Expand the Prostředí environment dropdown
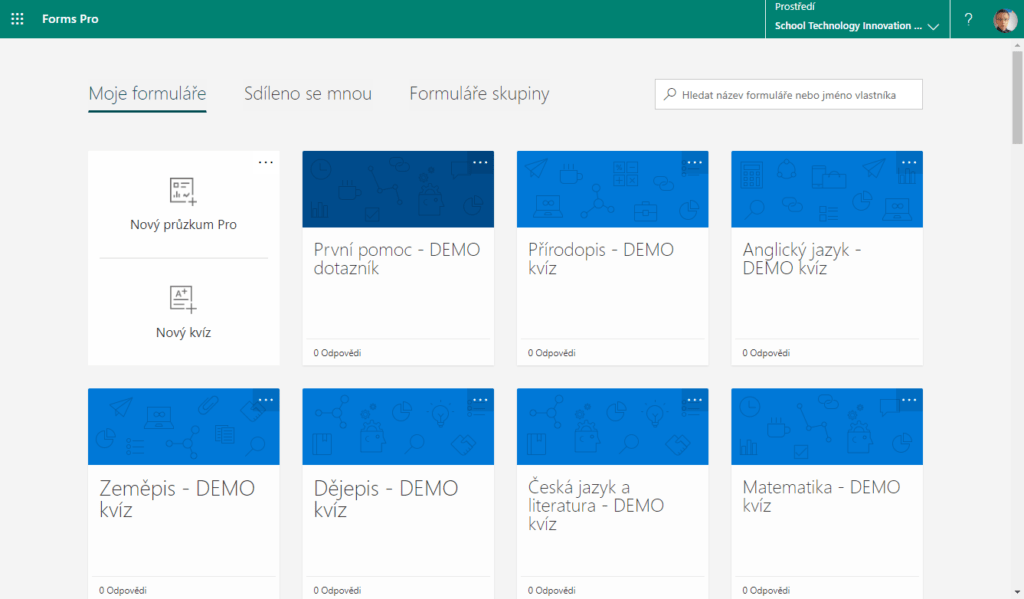 [x=857, y=19]
